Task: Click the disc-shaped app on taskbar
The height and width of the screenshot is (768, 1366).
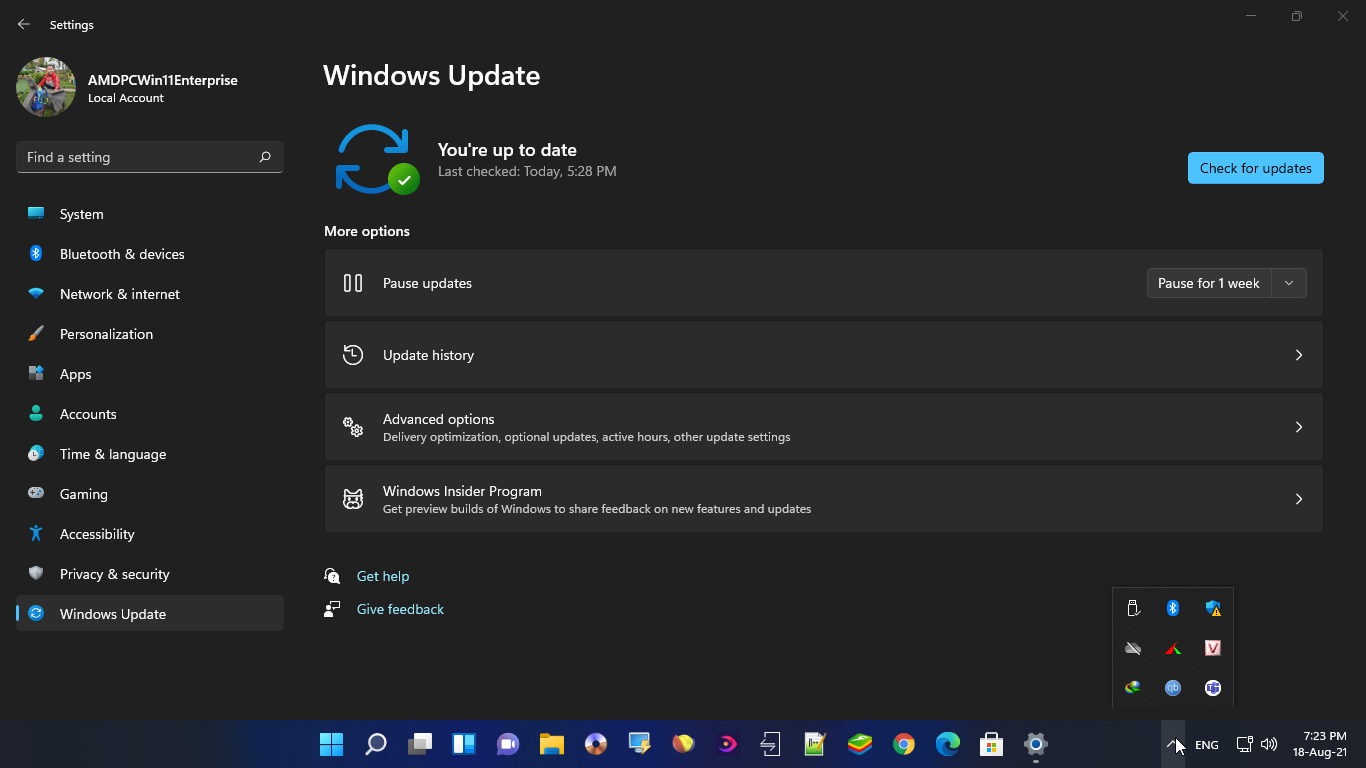Action: 596,744
